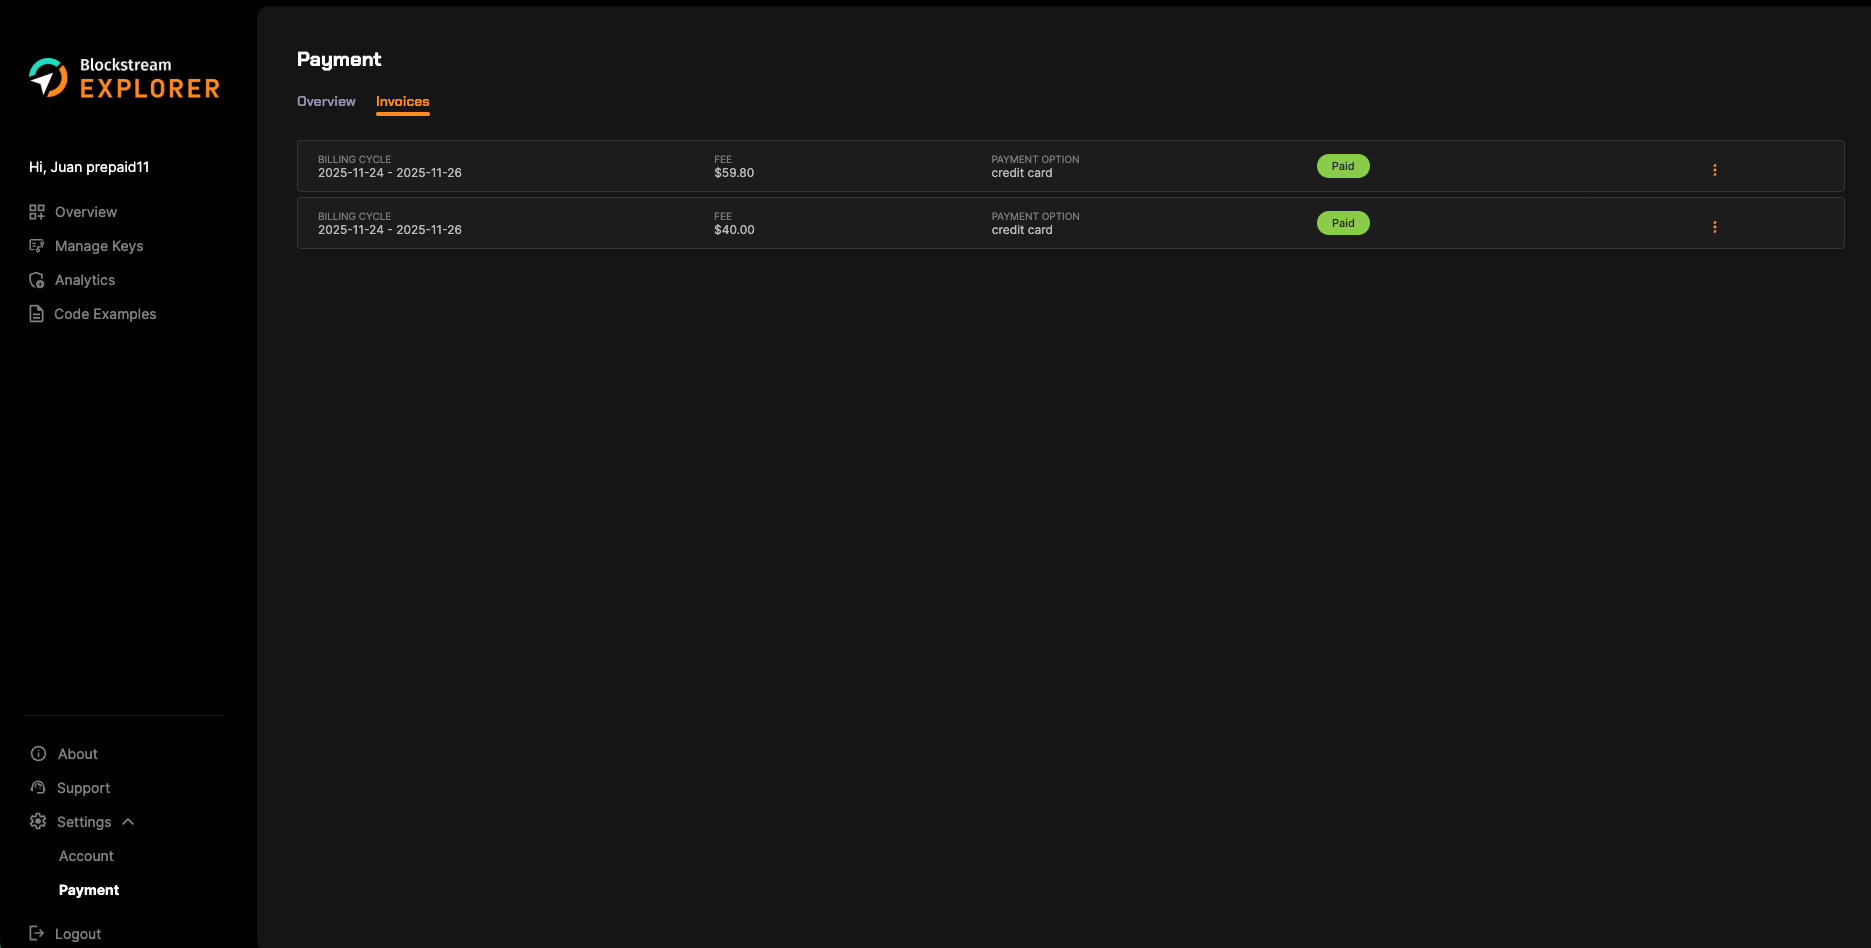Open Analytics via its chart icon

pos(37,279)
